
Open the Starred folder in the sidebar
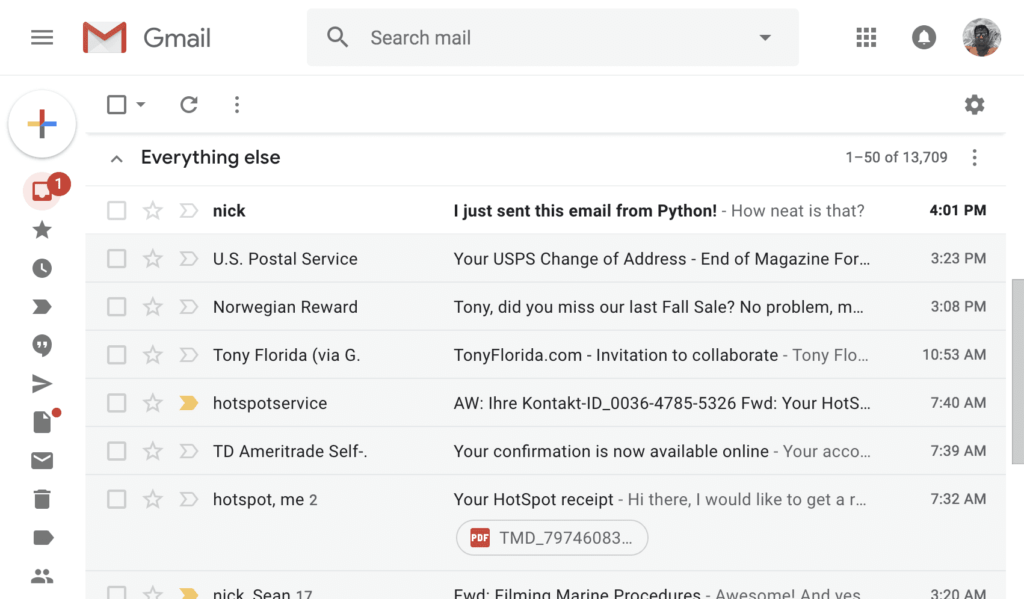point(42,229)
